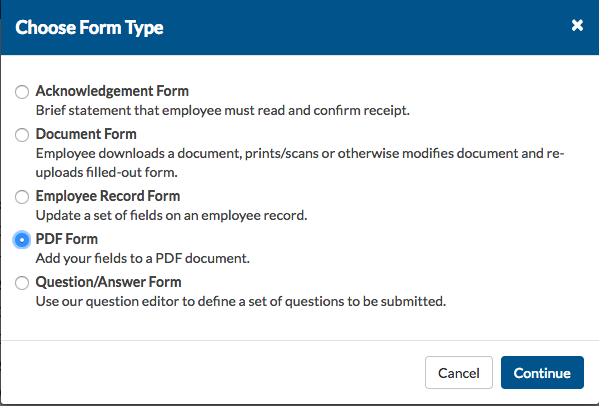
Task: Click the Choose Form Type header title
Action: [x=89, y=27]
